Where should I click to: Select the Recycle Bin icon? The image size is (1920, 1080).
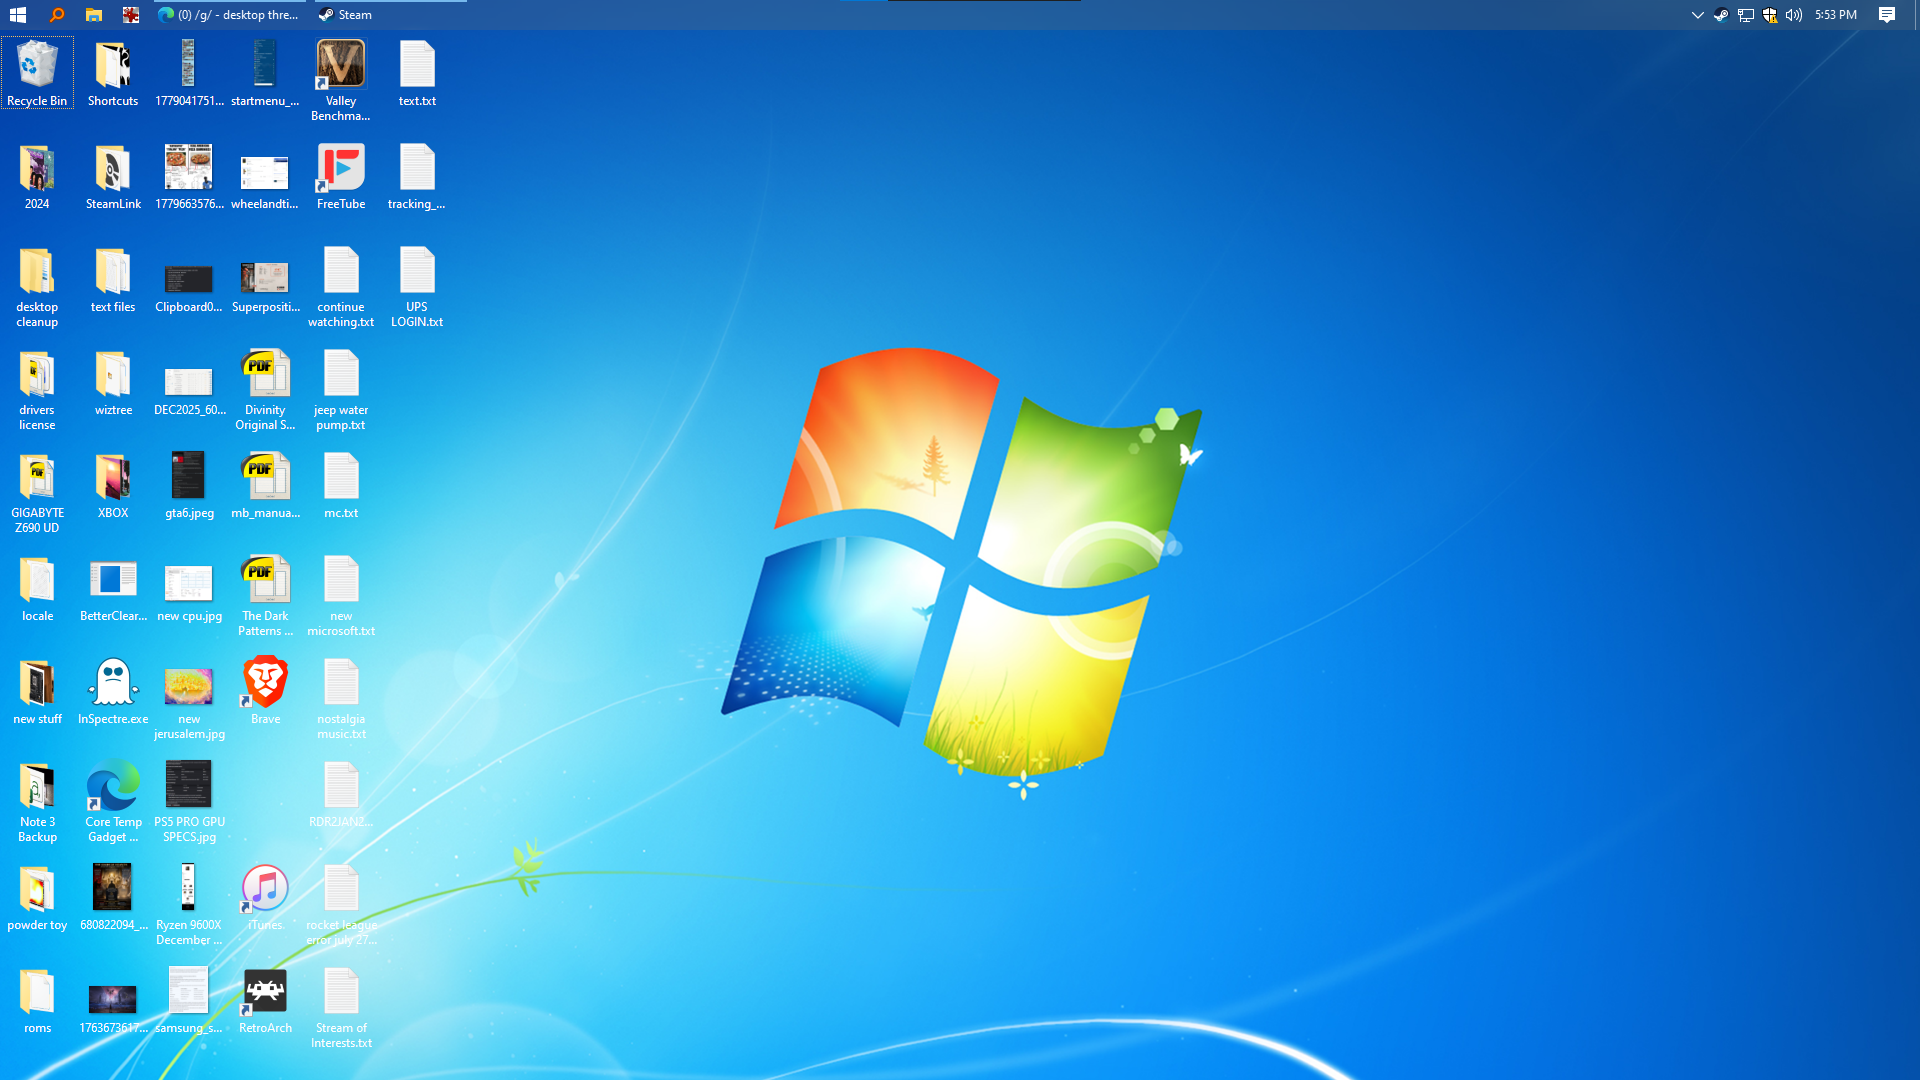pyautogui.click(x=37, y=73)
